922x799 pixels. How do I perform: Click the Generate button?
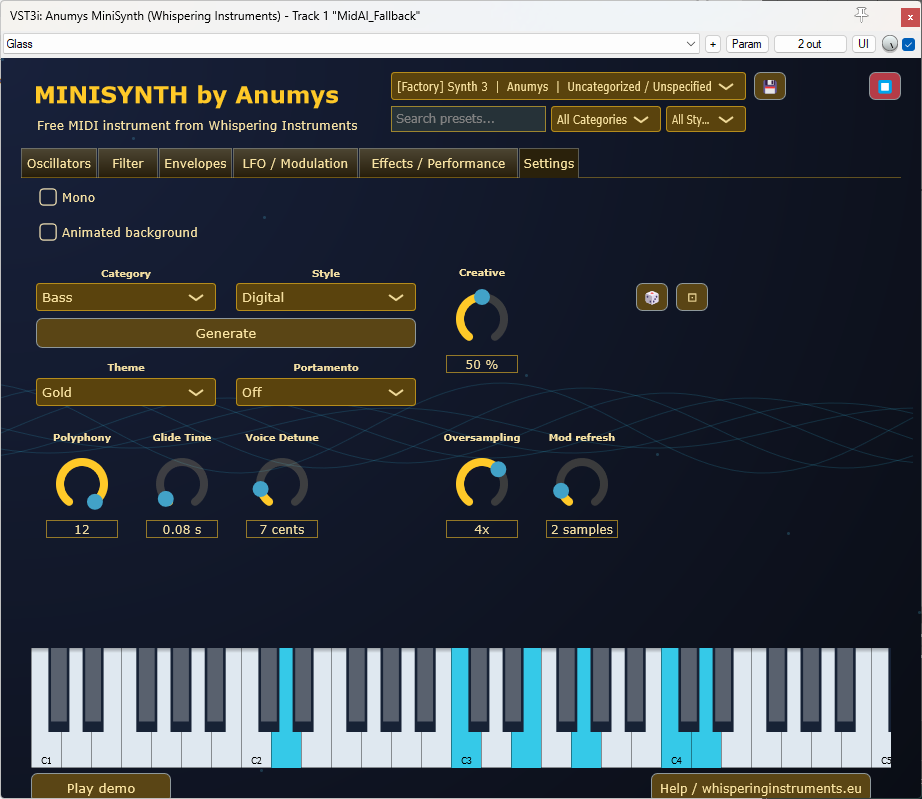coord(226,333)
